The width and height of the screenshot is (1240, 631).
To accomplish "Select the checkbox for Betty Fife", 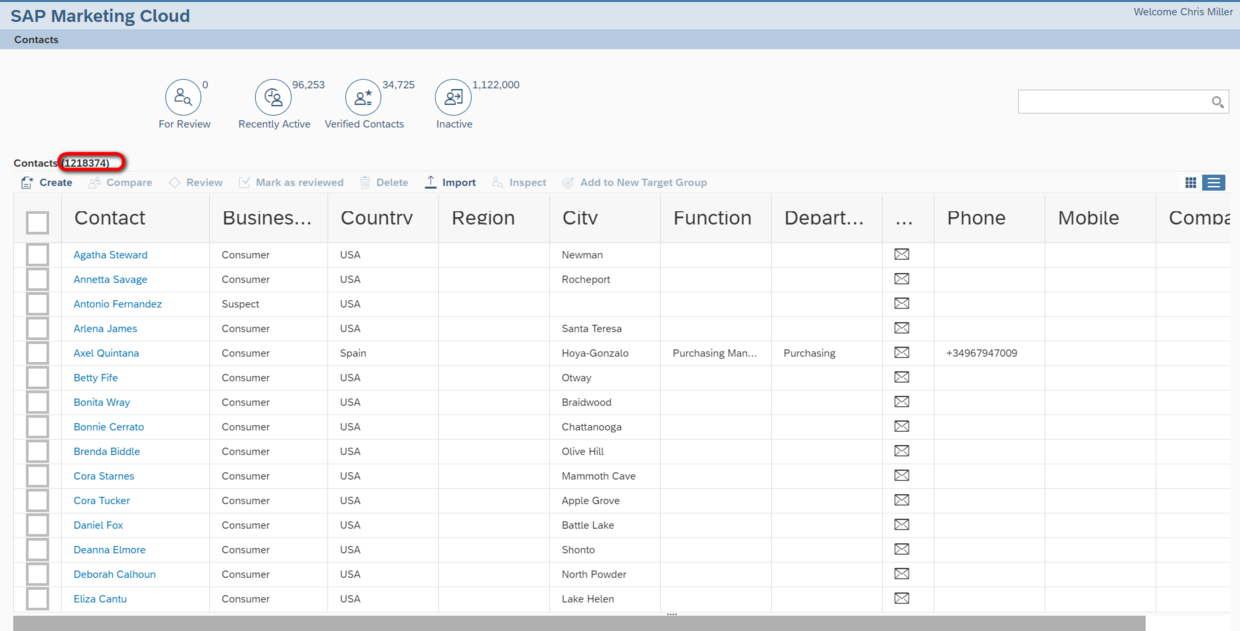I will coord(37,378).
